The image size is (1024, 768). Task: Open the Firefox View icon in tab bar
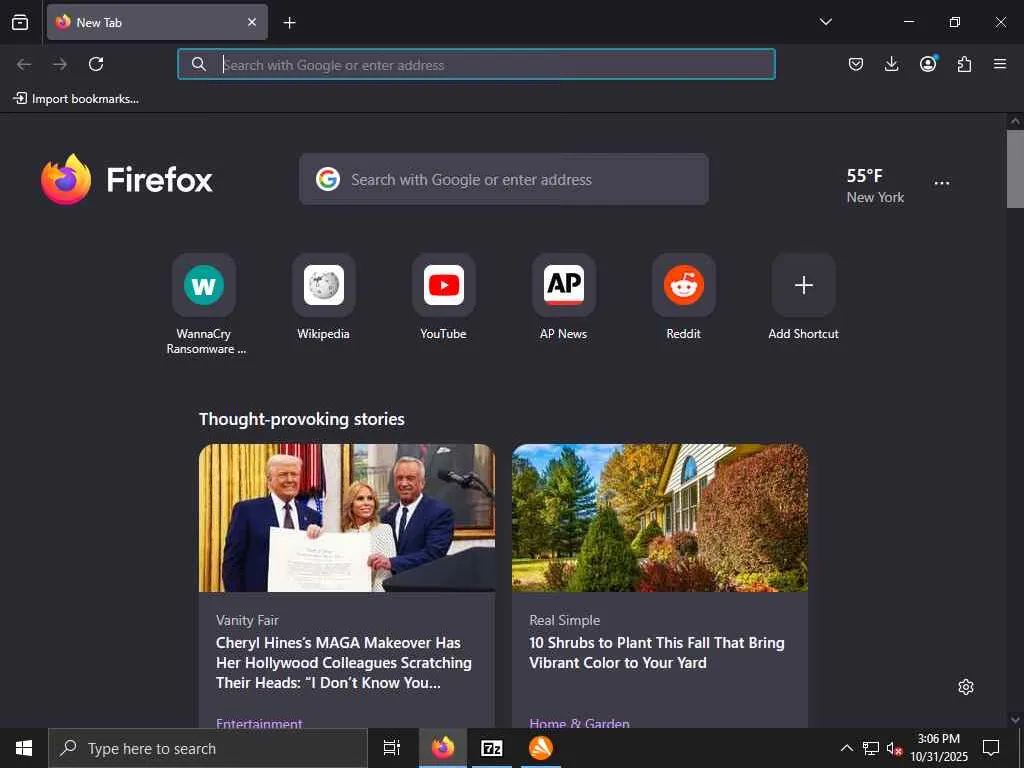(20, 22)
